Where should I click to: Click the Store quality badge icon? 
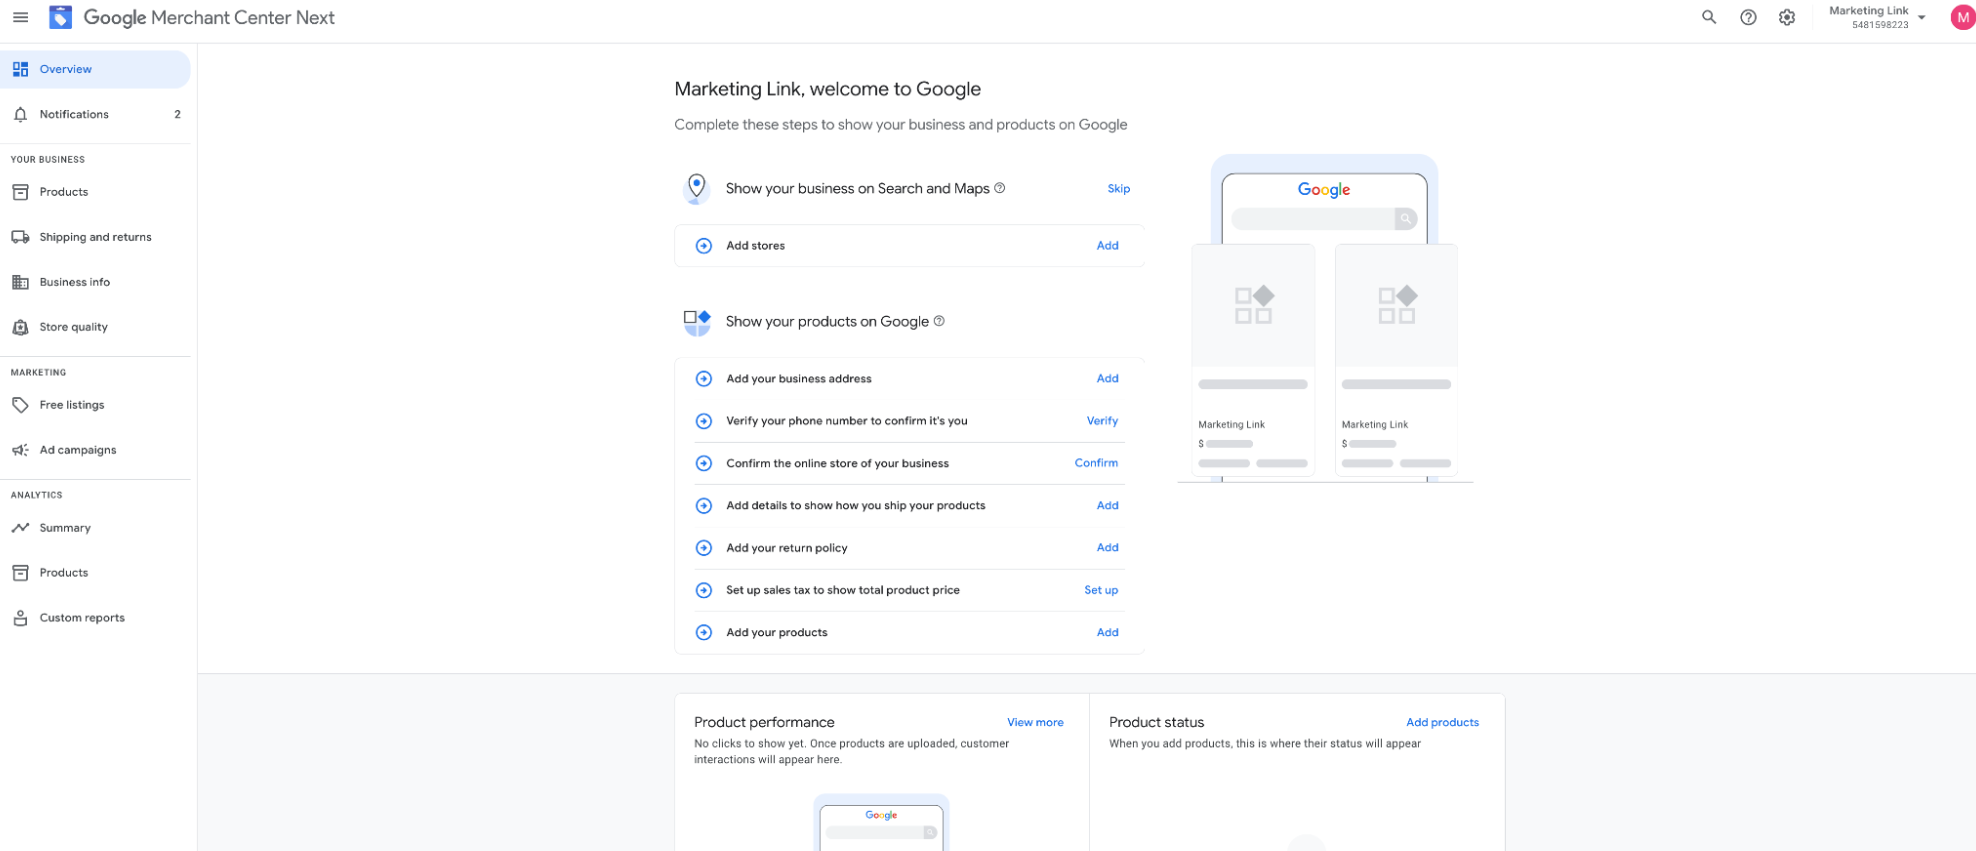click(x=20, y=327)
